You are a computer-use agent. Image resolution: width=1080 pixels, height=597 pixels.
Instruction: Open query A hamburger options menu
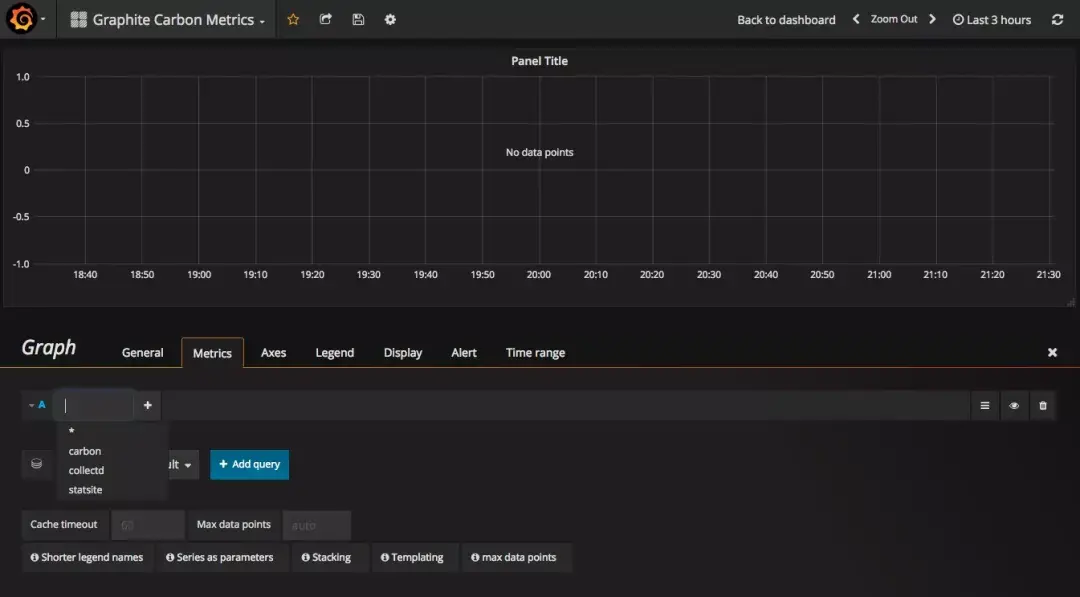[985, 406]
